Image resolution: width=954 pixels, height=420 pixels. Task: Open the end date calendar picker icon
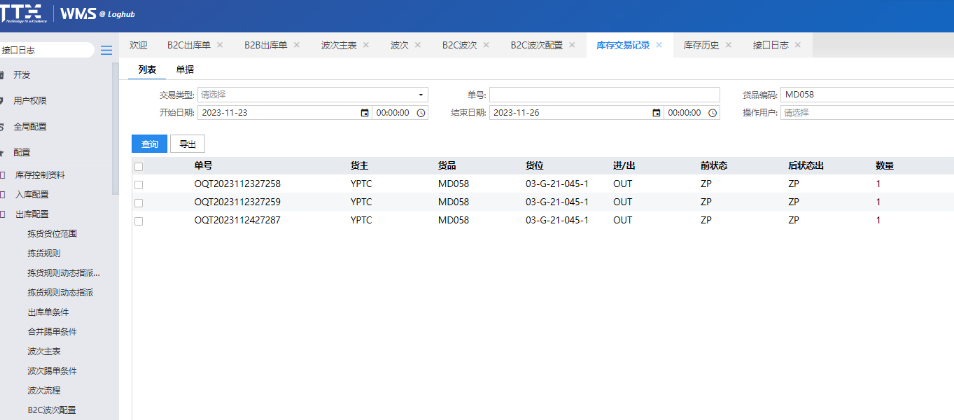click(x=656, y=113)
